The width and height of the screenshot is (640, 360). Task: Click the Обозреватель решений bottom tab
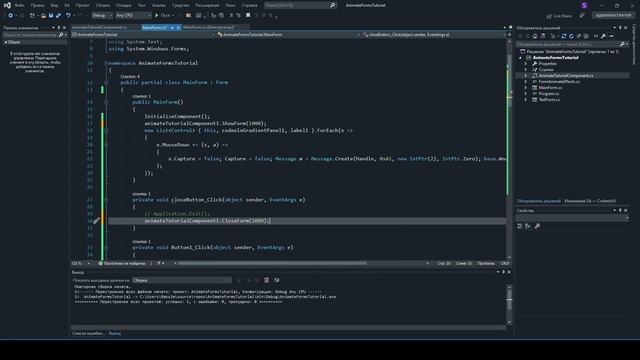(x=539, y=201)
